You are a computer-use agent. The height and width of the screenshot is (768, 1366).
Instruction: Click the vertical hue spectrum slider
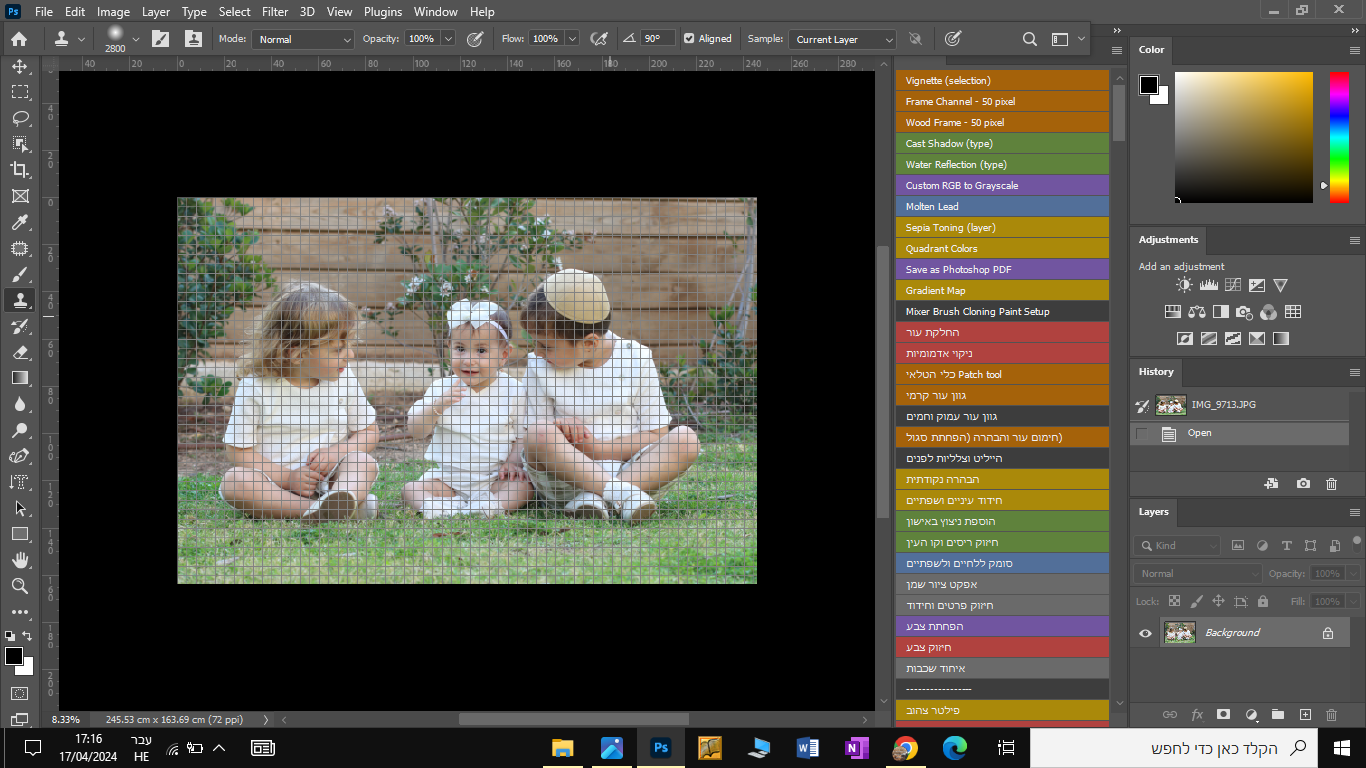1338,137
